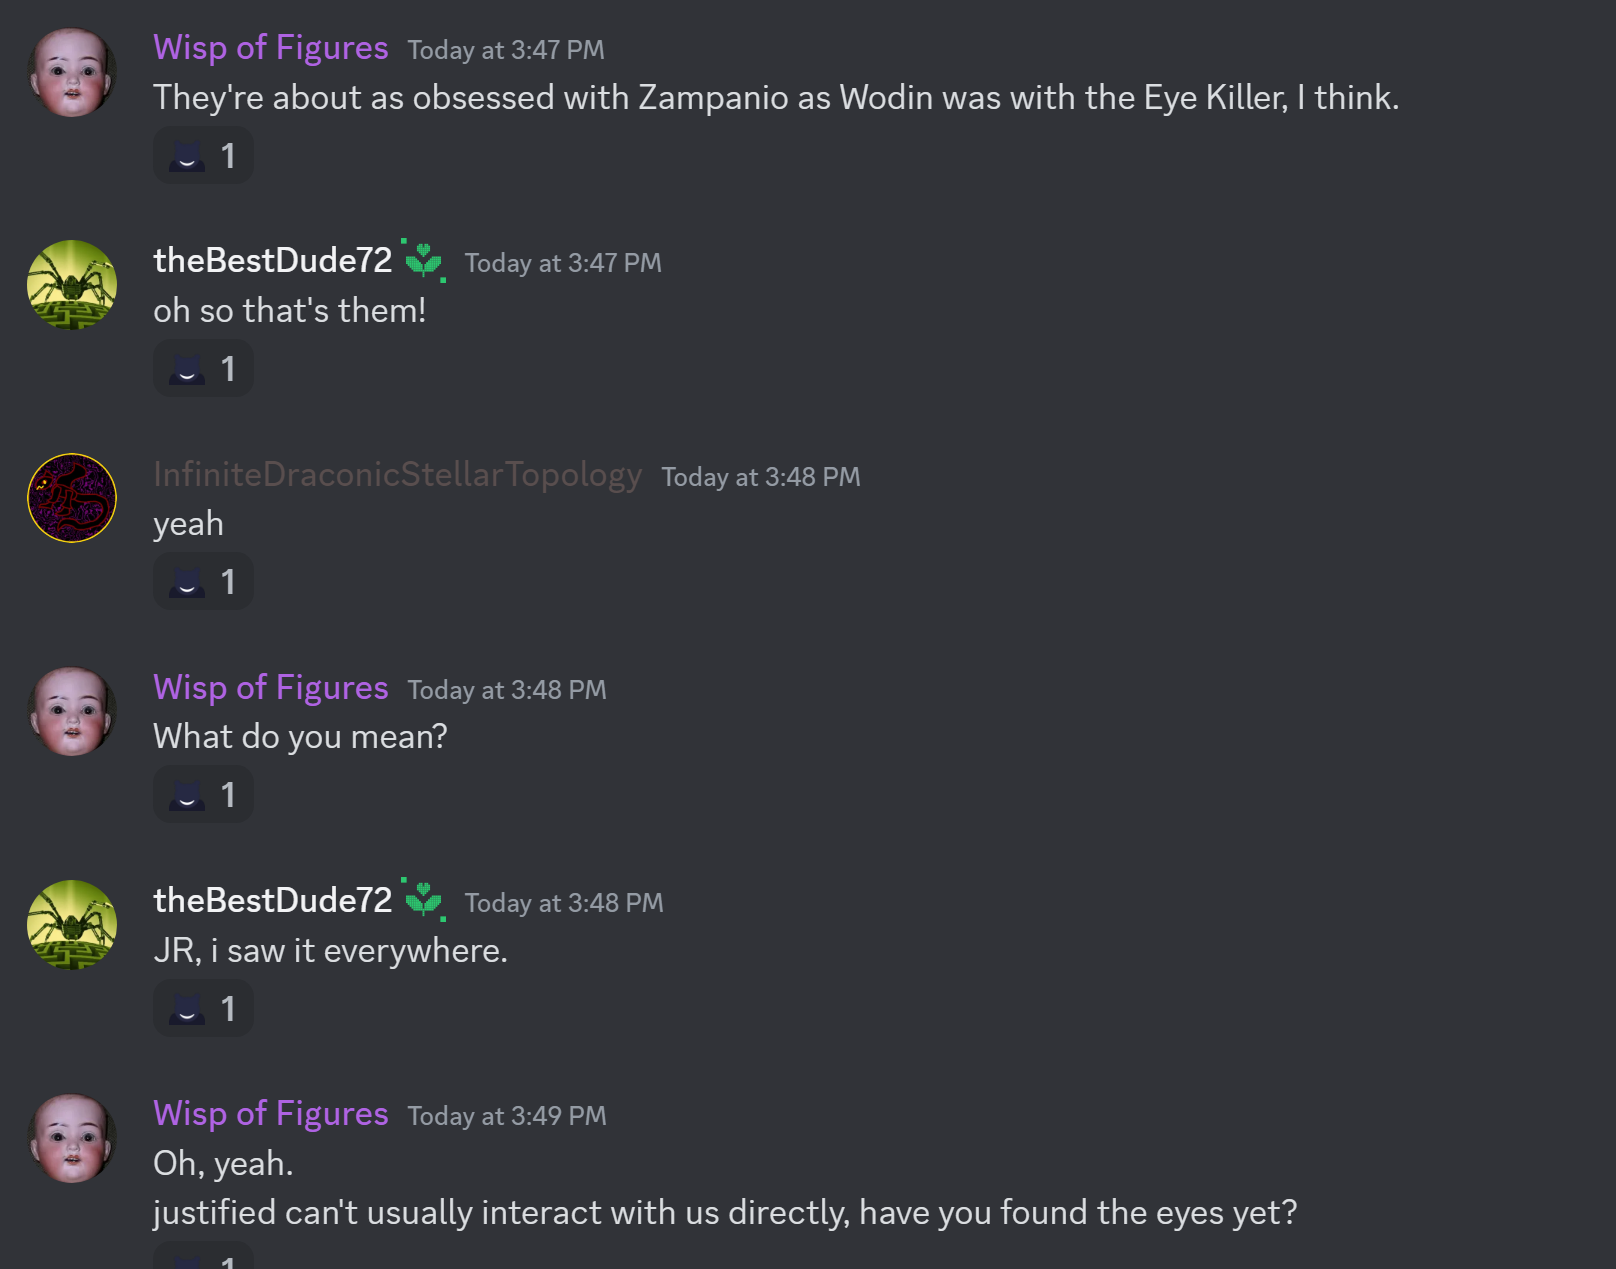Click InfiniteDraconicStellarTopology's dragon avatar
This screenshot has height=1269, width=1616.
point(72,498)
